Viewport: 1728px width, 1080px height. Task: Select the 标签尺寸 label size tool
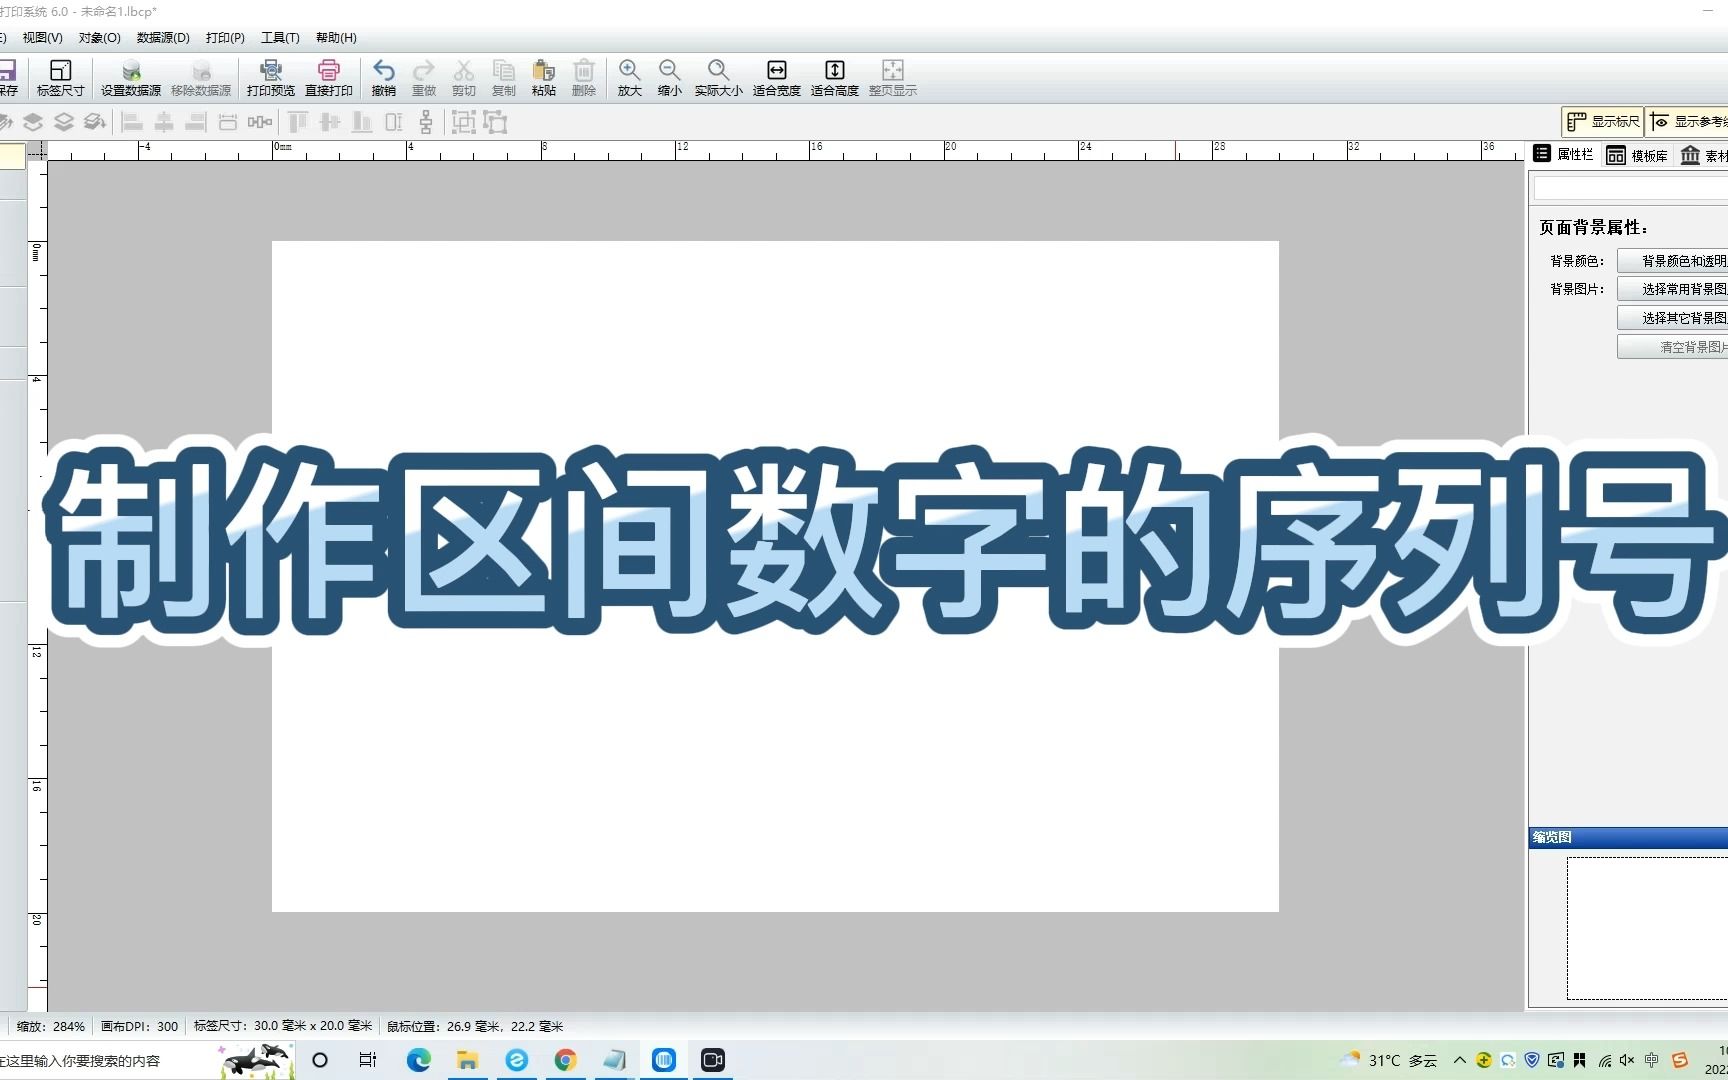[60, 77]
